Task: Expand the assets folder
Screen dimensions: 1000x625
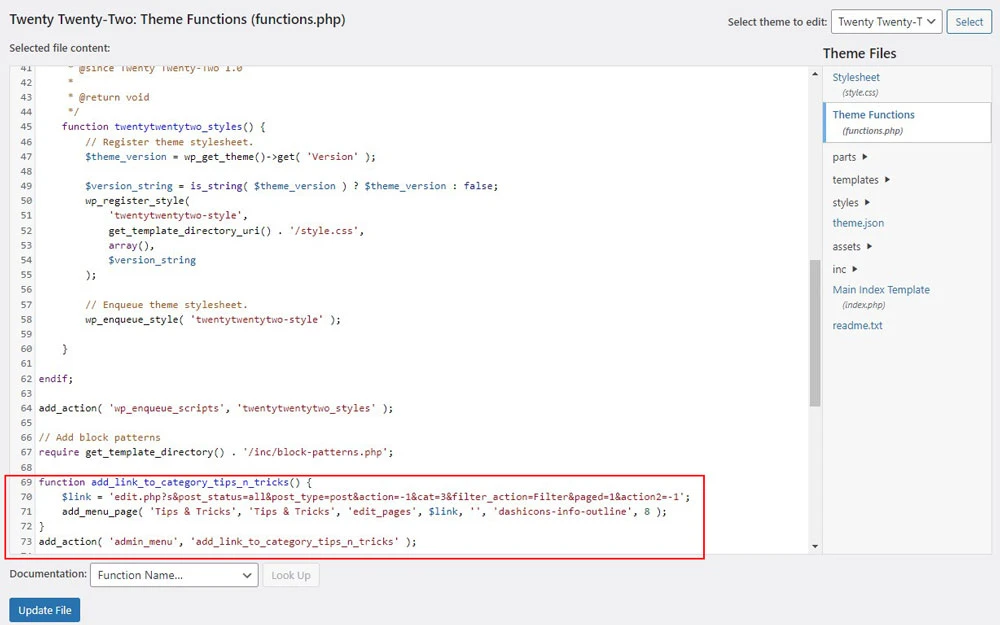Action: click(x=848, y=246)
